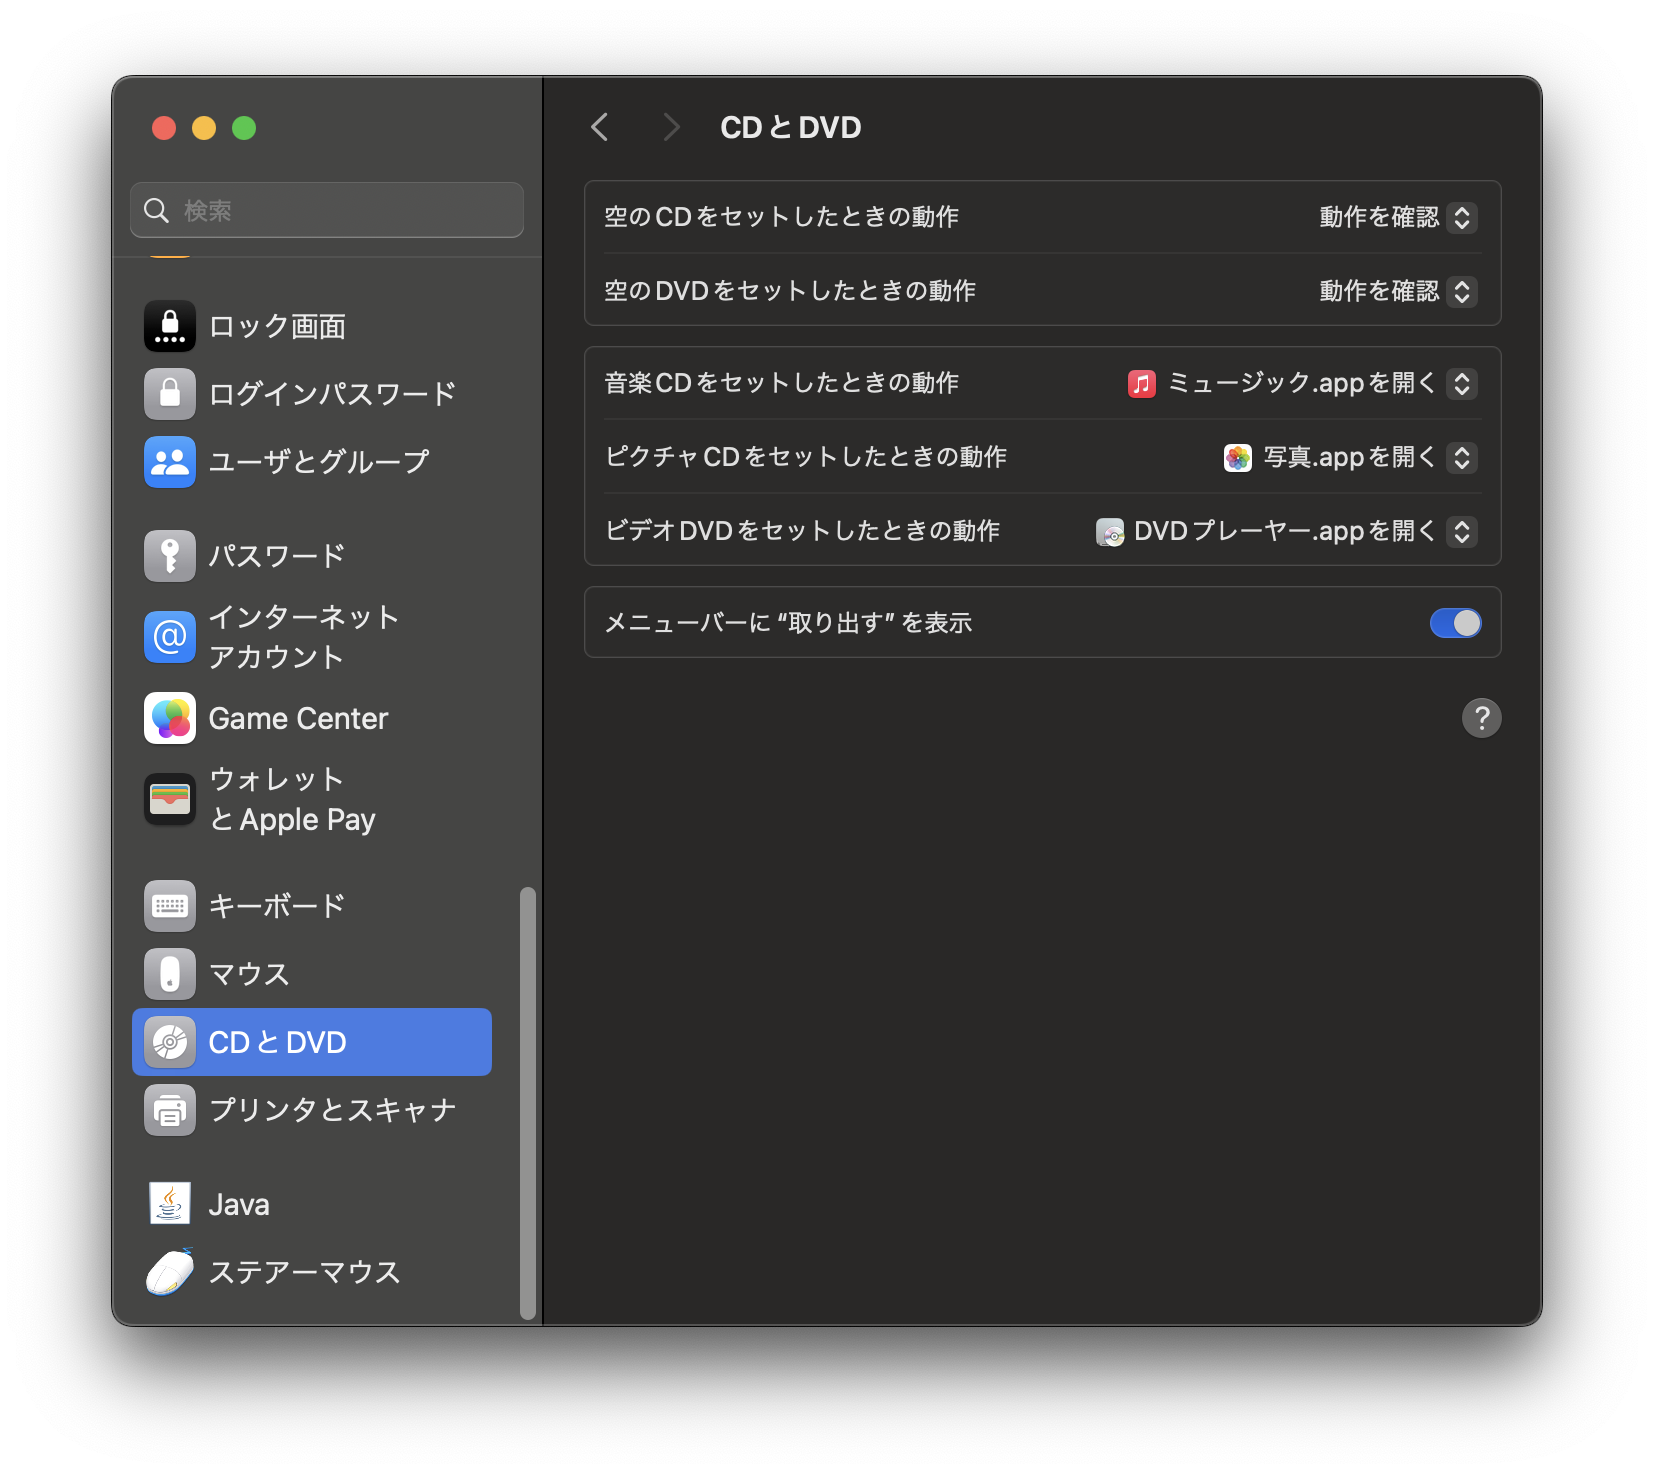Toggle メニューバーに"取り出す"を表示 switch

[1455, 623]
